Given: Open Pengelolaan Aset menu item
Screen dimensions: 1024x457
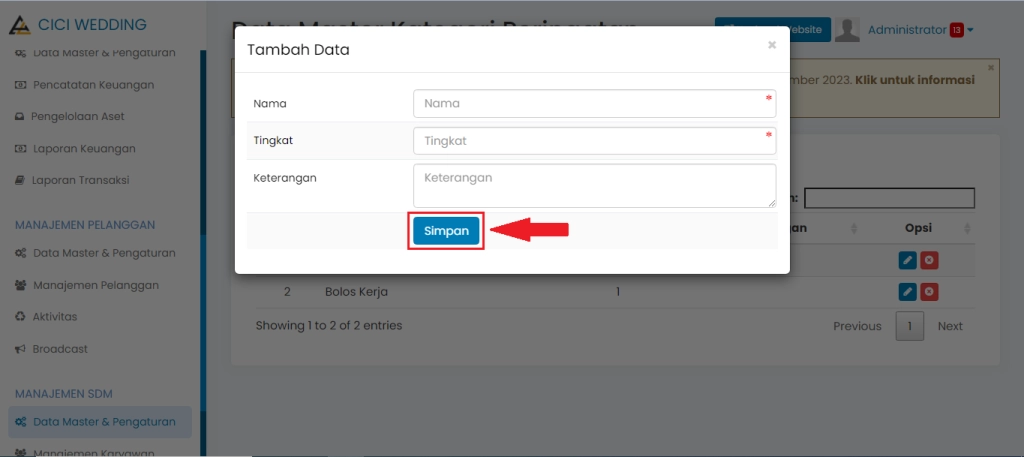Looking at the screenshot, I should (x=78, y=117).
